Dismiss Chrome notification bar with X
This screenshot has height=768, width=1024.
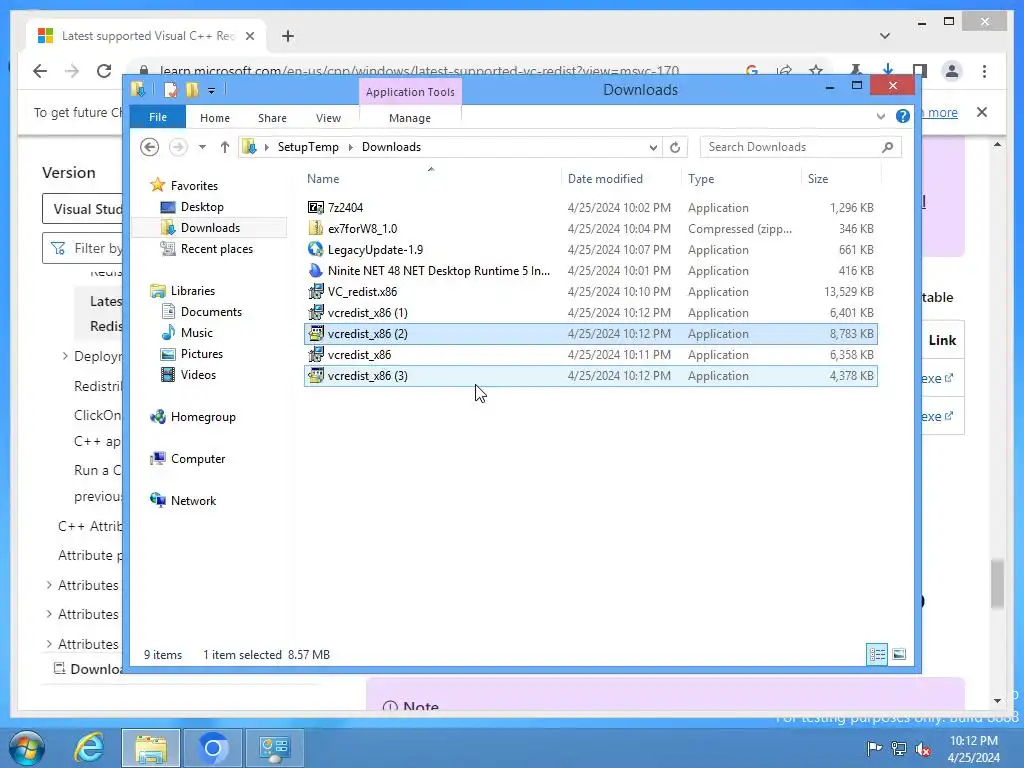(982, 112)
